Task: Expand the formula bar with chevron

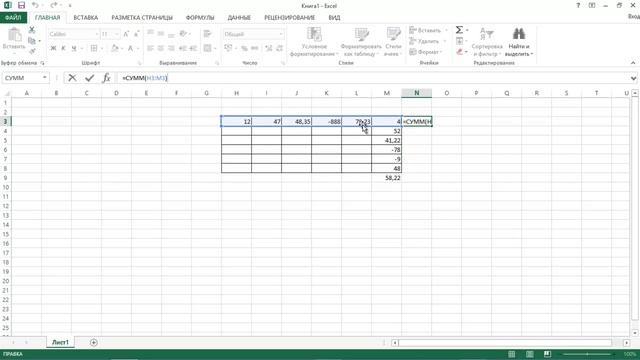Action: (x=633, y=78)
